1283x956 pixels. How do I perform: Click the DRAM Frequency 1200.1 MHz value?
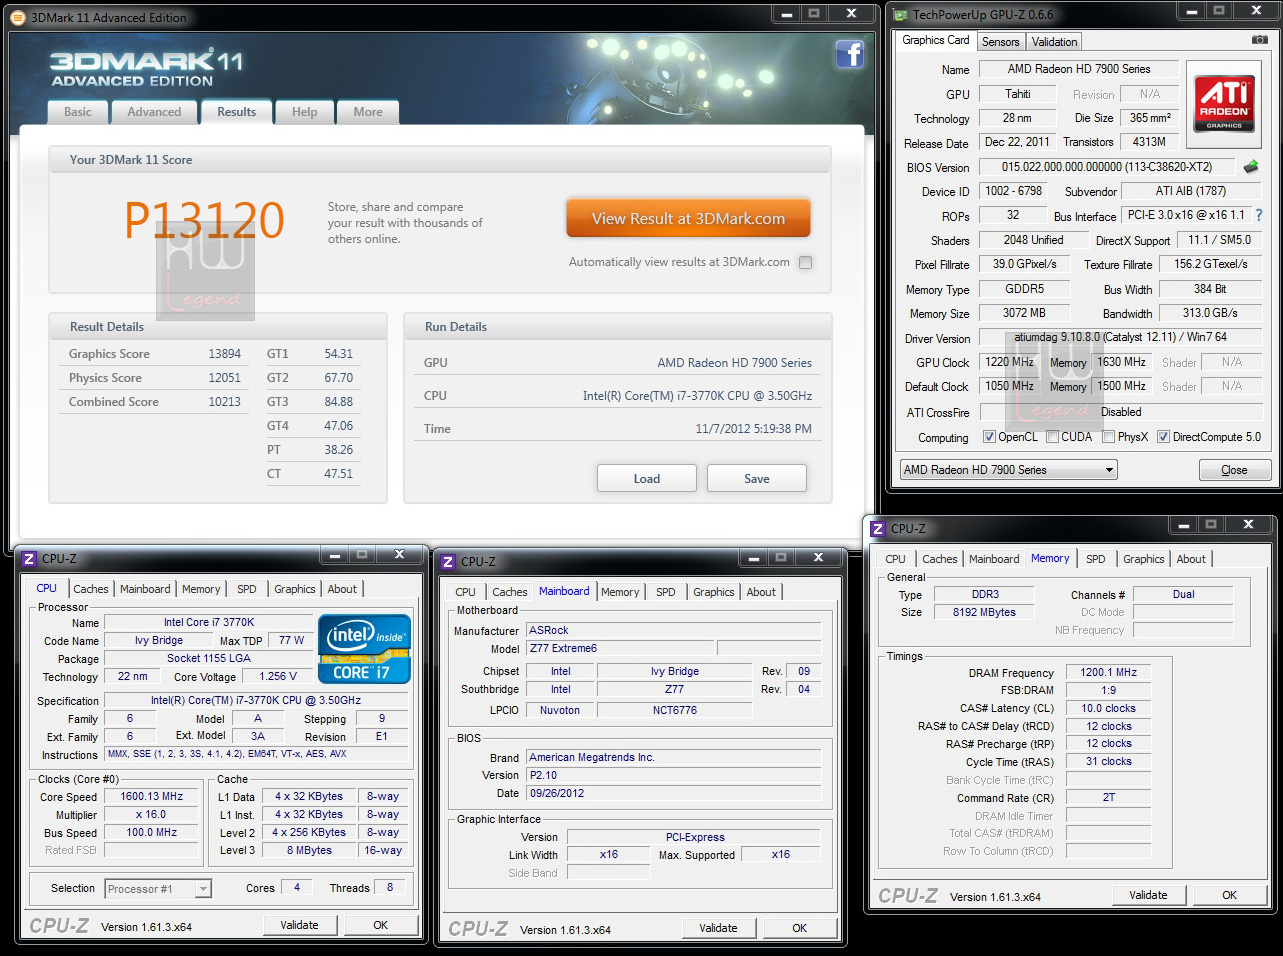point(1108,673)
